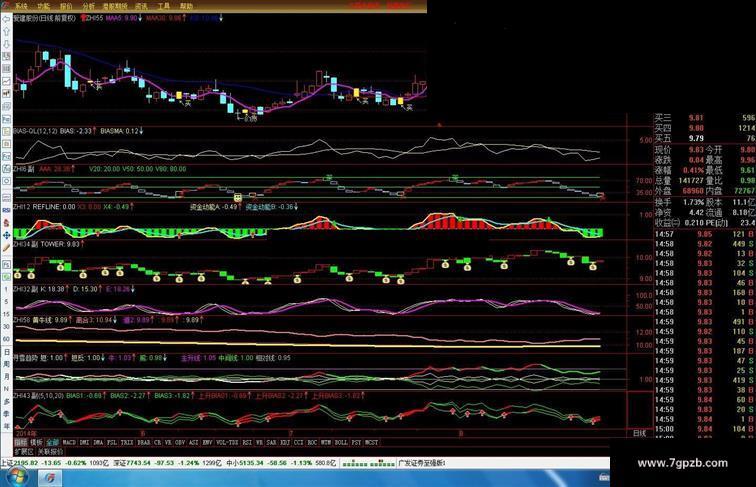Select the CCI indicator tab
This screenshot has height=487, width=756.
[x=299, y=442]
